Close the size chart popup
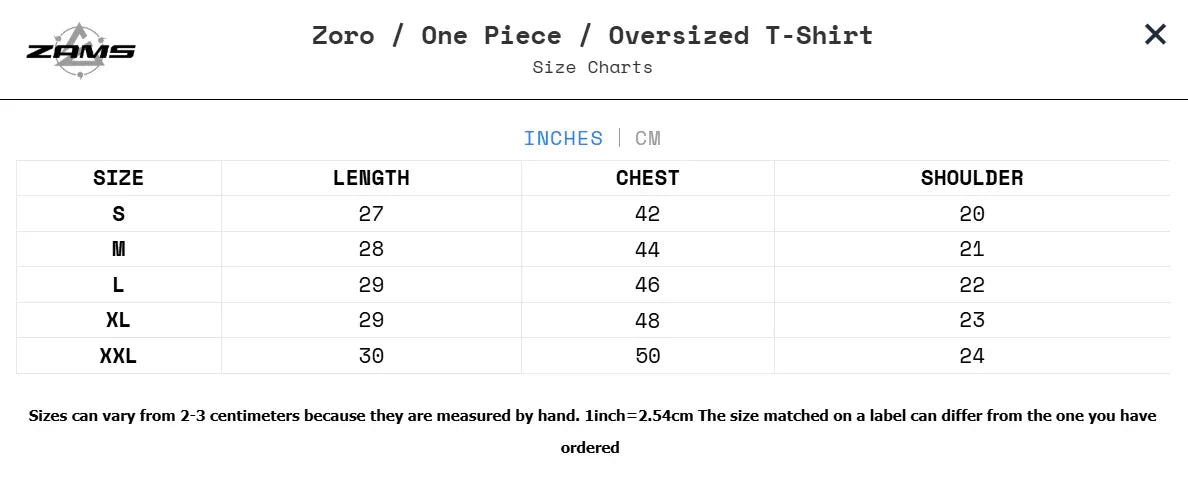 tap(1155, 35)
